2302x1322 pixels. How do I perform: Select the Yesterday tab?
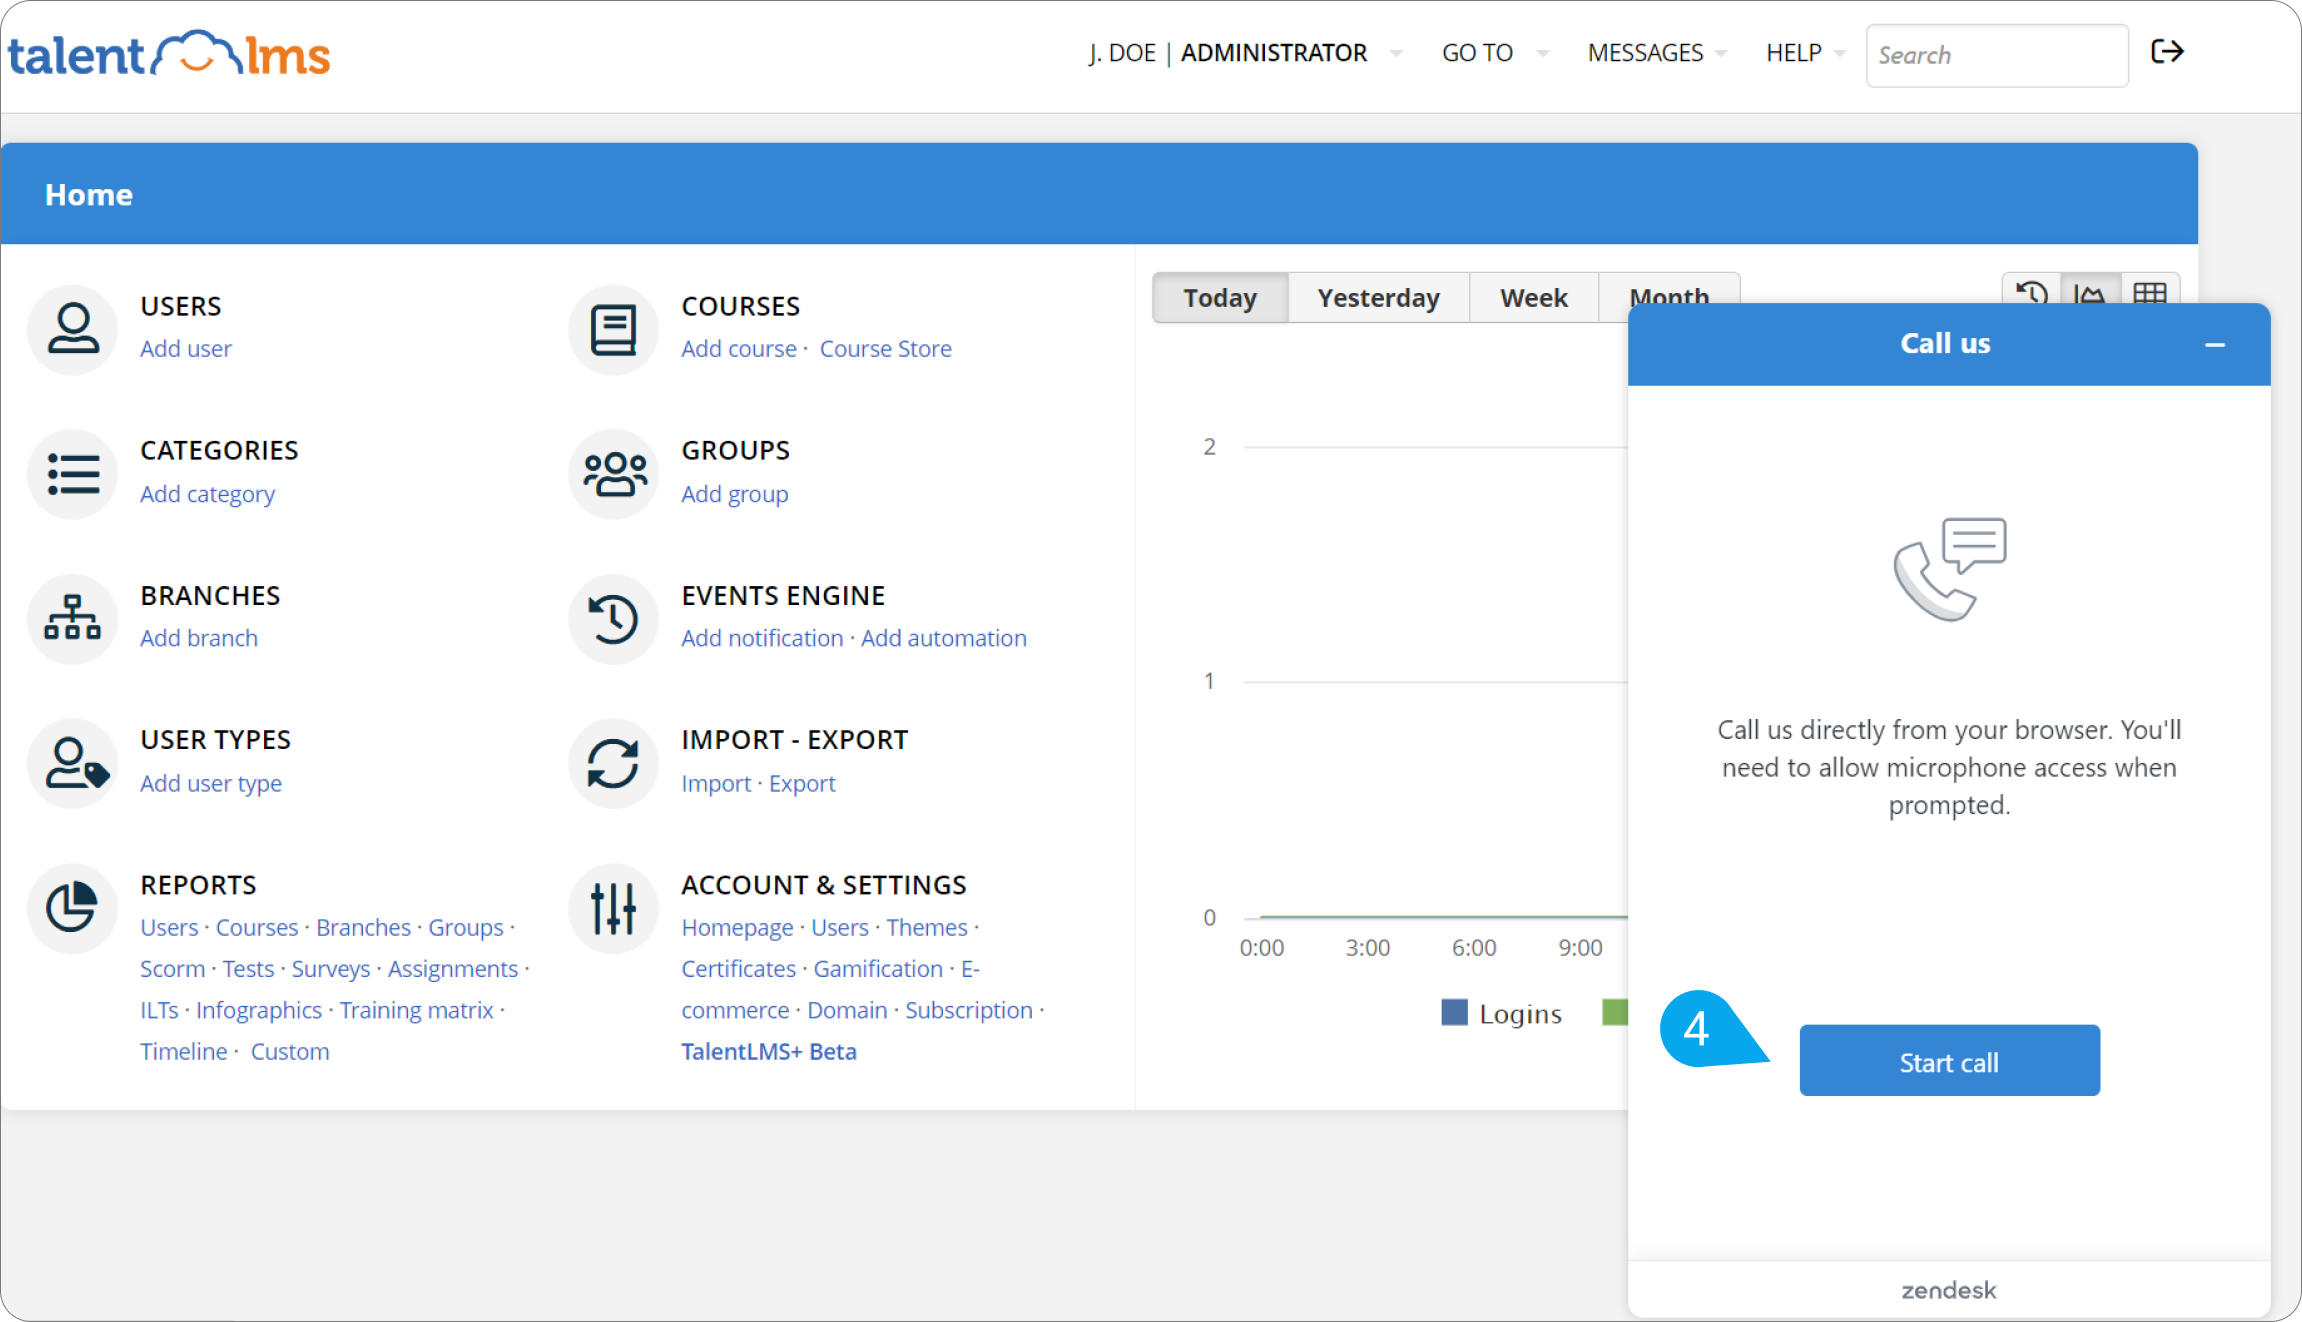click(x=1378, y=298)
